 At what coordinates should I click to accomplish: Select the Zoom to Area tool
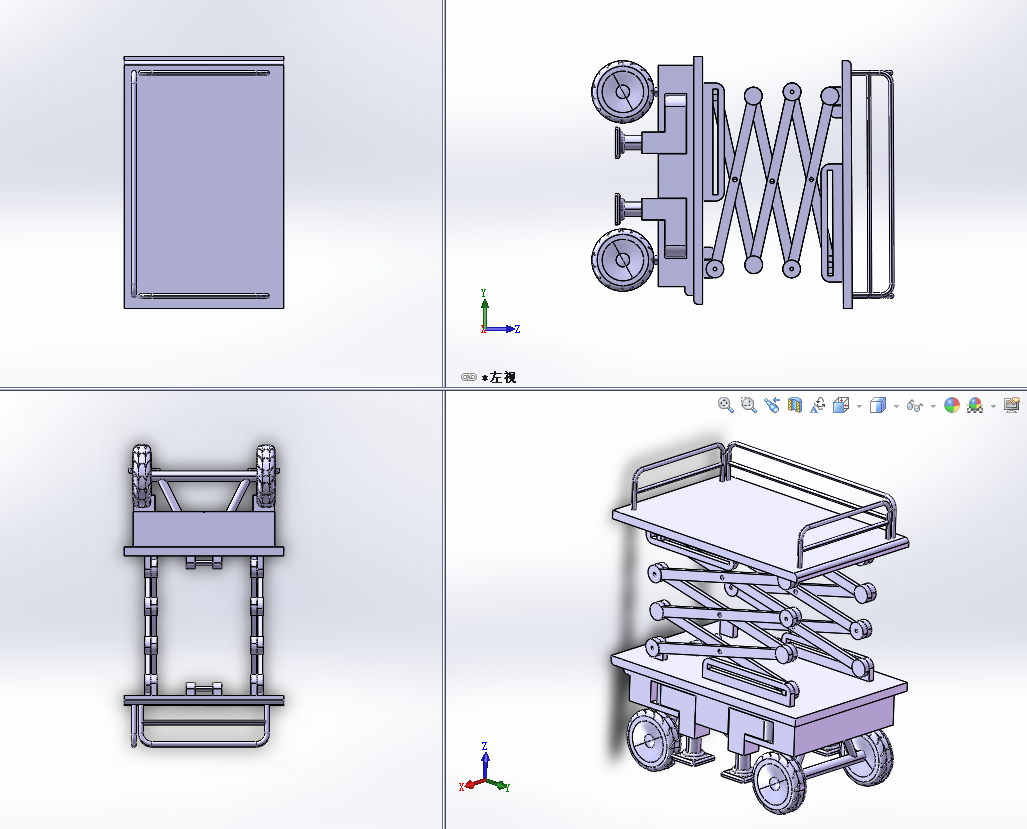pyautogui.click(x=749, y=405)
